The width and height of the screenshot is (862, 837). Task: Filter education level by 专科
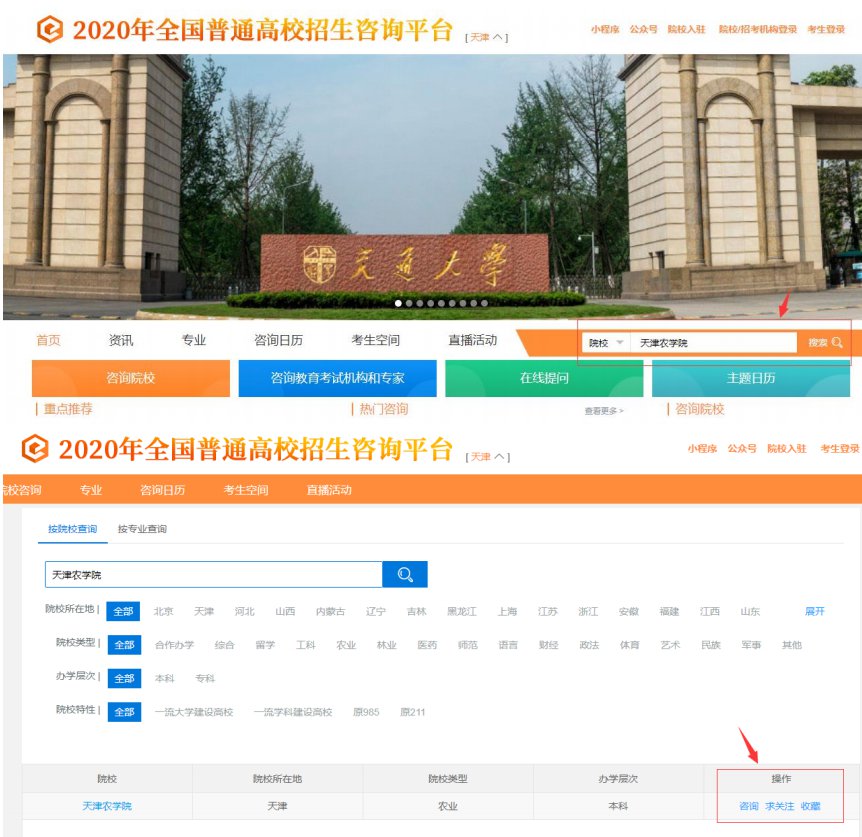tap(205, 678)
